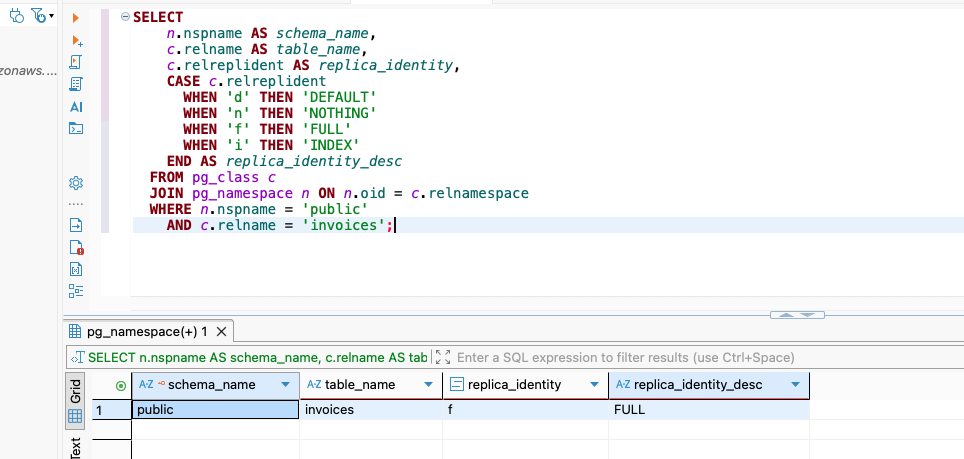The width and height of the screenshot is (964, 459).
Task: Switch to the Text view vertical tab
Action: coord(75,447)
